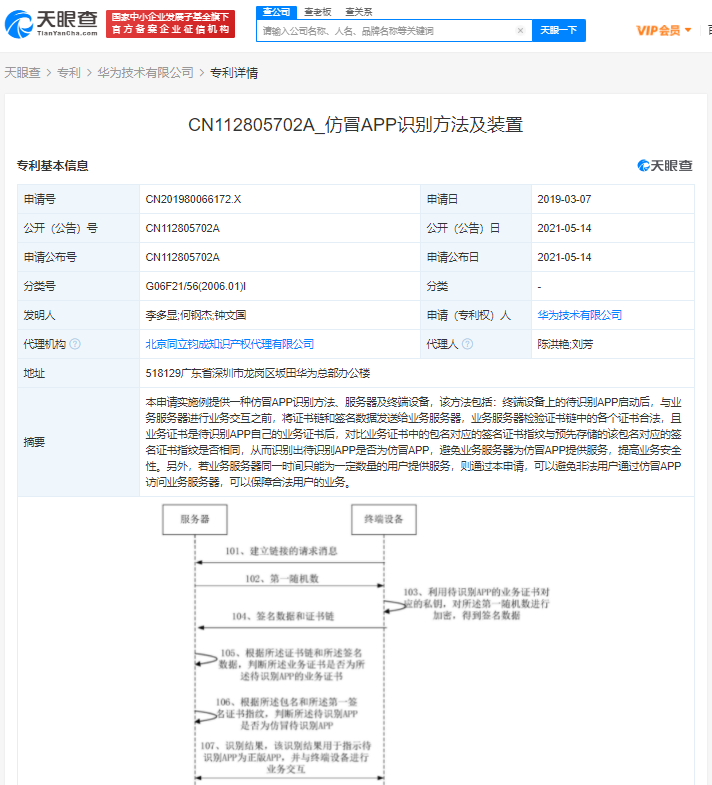Image resolution: width=712 pixels, height=785 pixels.
Task: Click the help icon next to 代理机构
Action: click(x=75, y=344)
